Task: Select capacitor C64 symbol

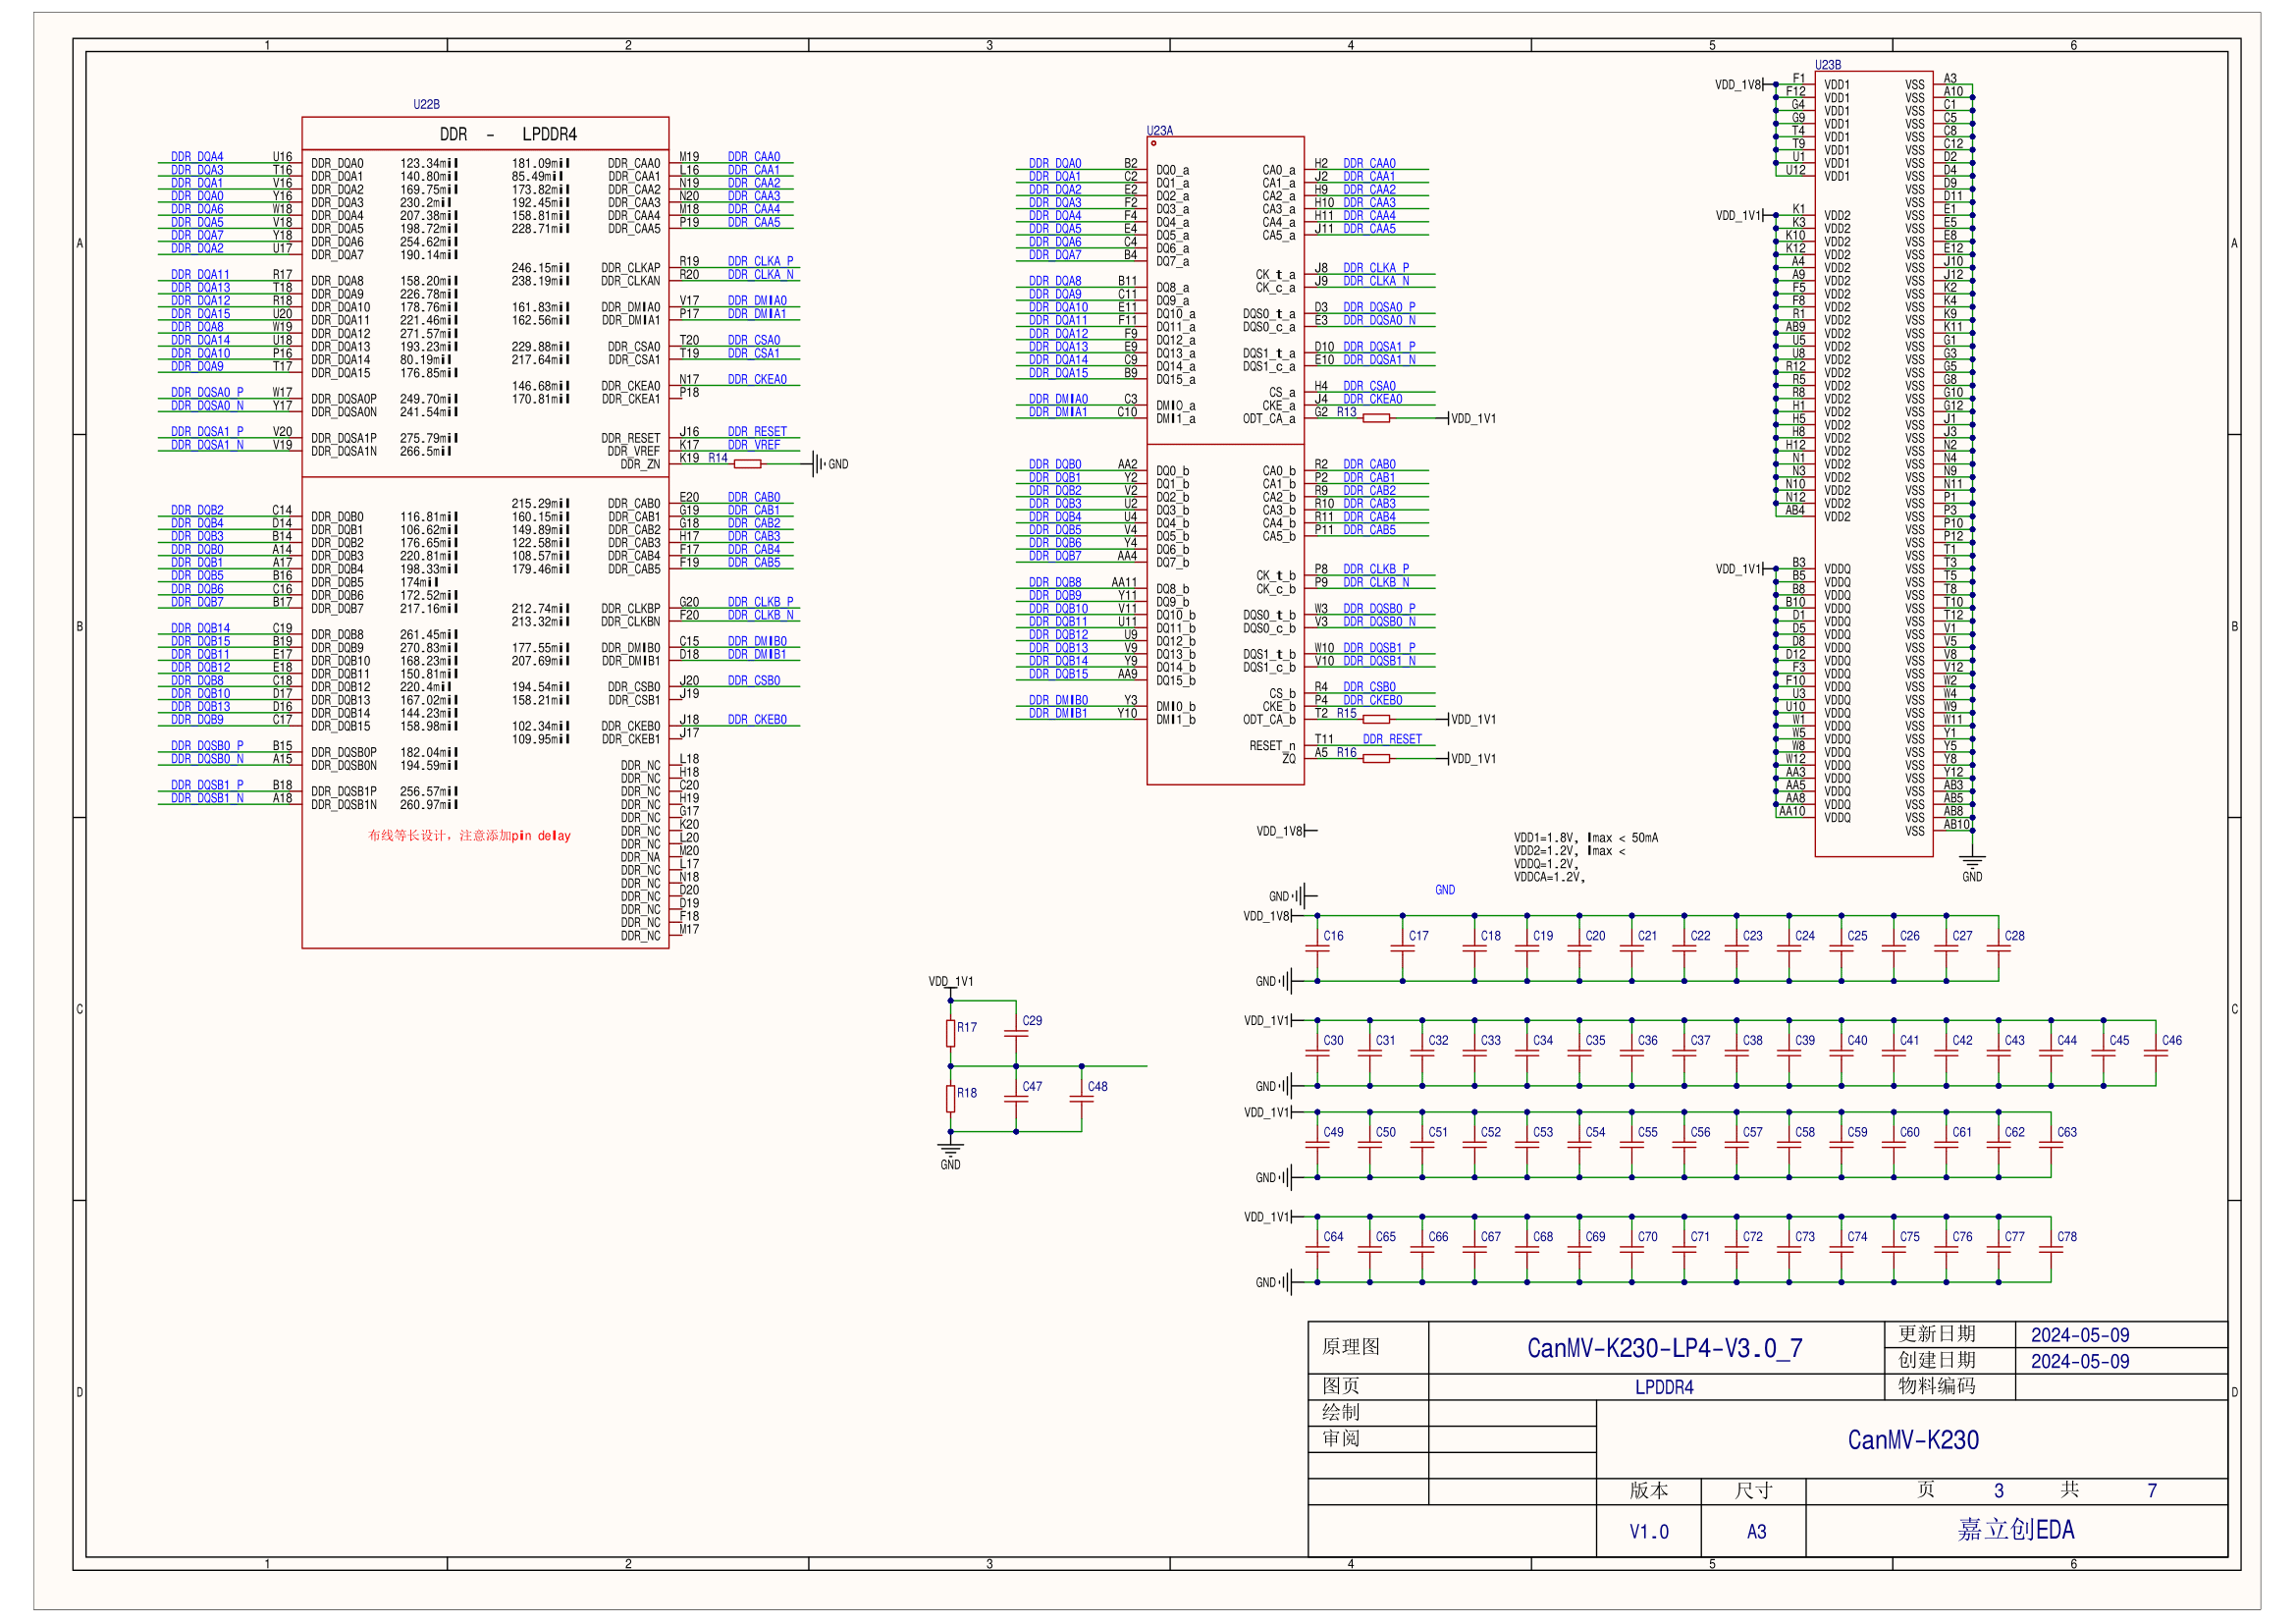Action: [x=1317, y=1249]
